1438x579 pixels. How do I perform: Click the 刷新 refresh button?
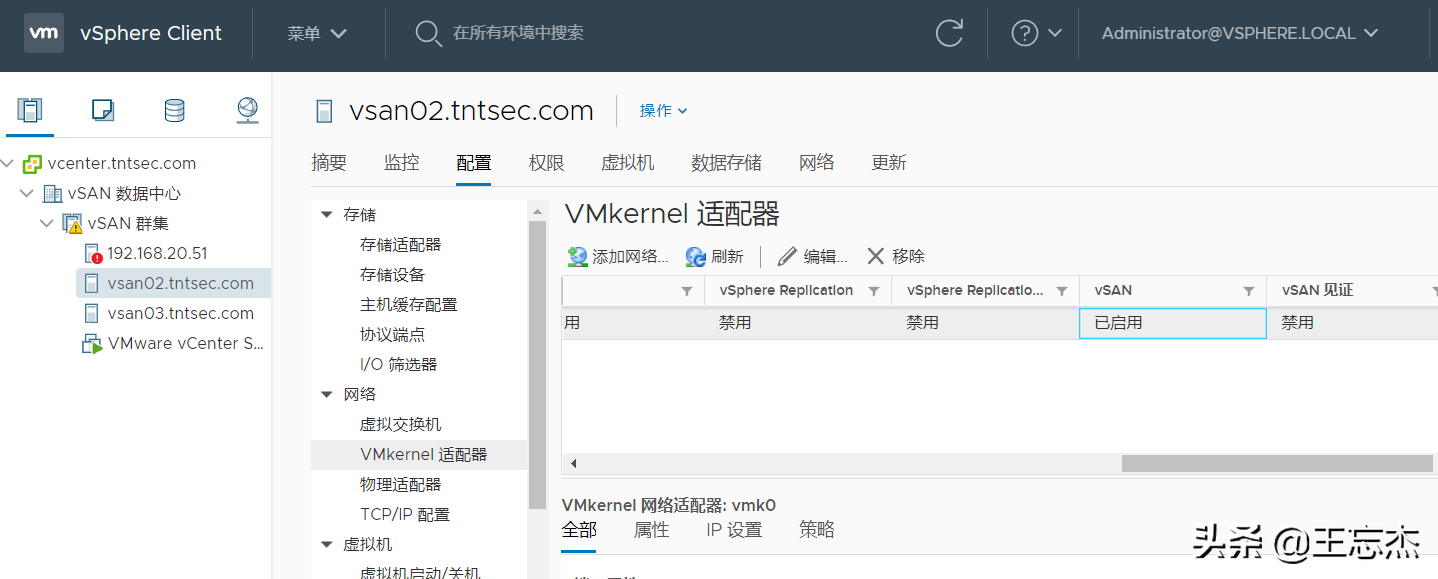(715, 257)
